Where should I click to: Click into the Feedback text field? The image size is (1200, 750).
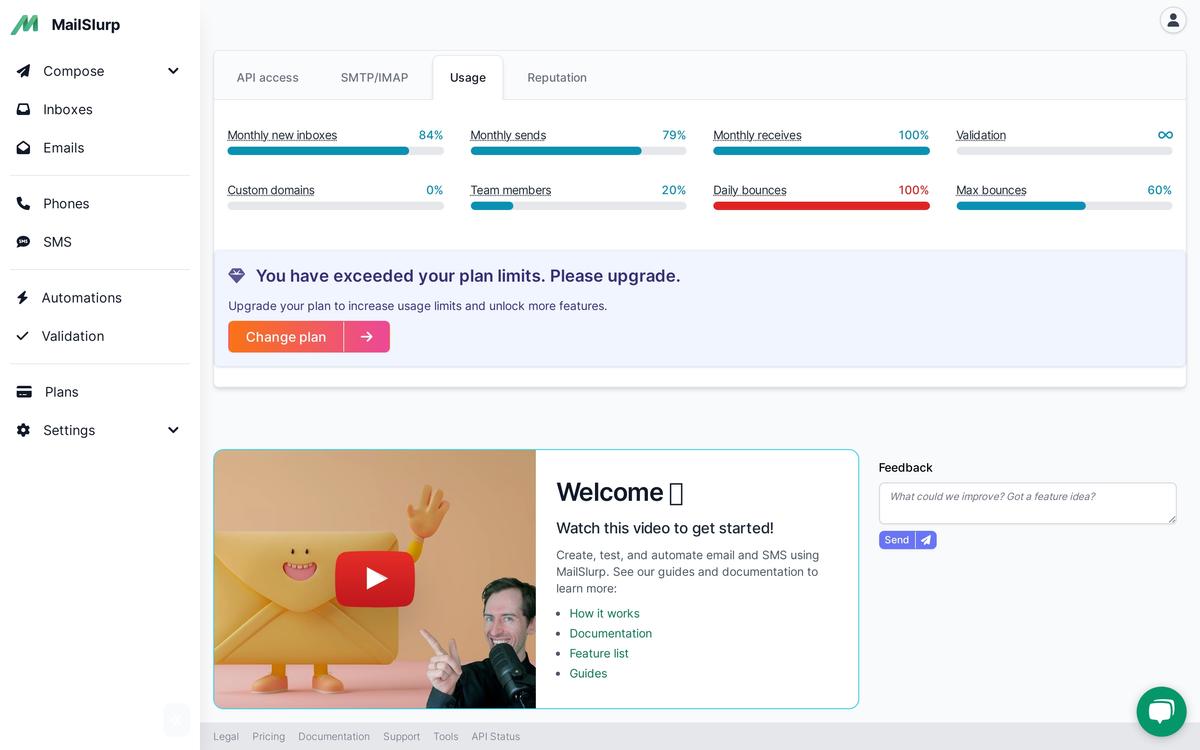click(1027, 503)
